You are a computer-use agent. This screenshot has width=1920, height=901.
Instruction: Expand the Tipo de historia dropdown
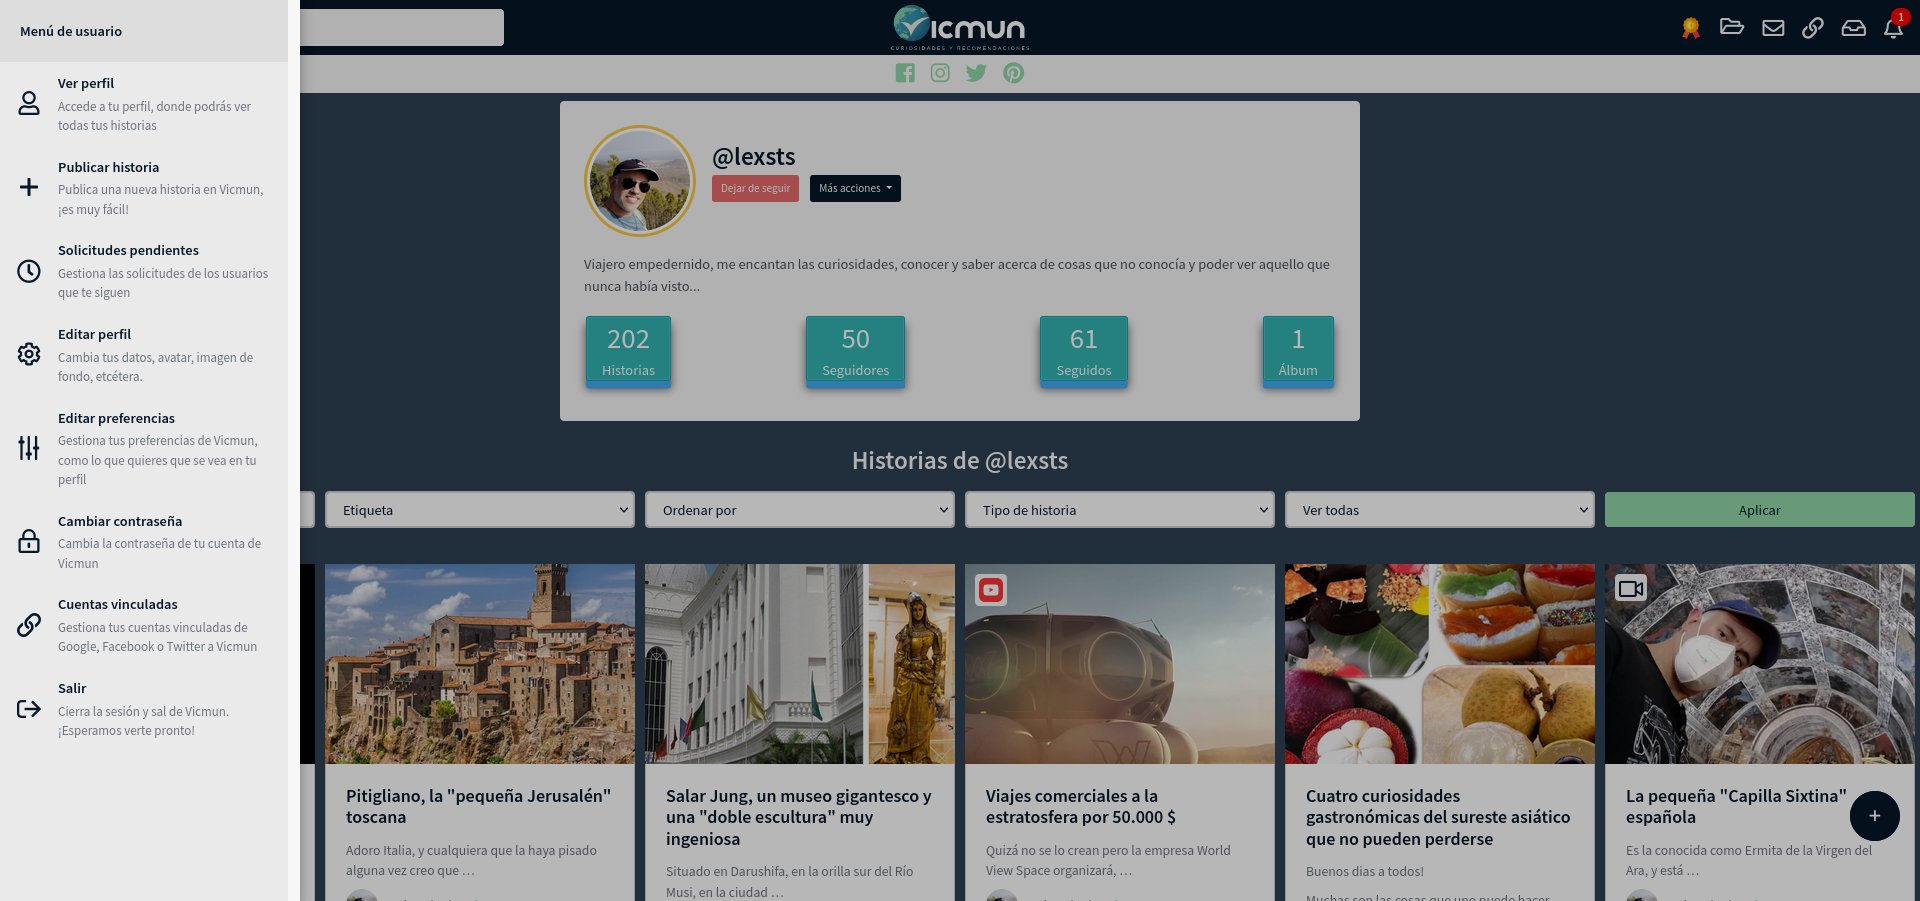[x=1120, y=510]
